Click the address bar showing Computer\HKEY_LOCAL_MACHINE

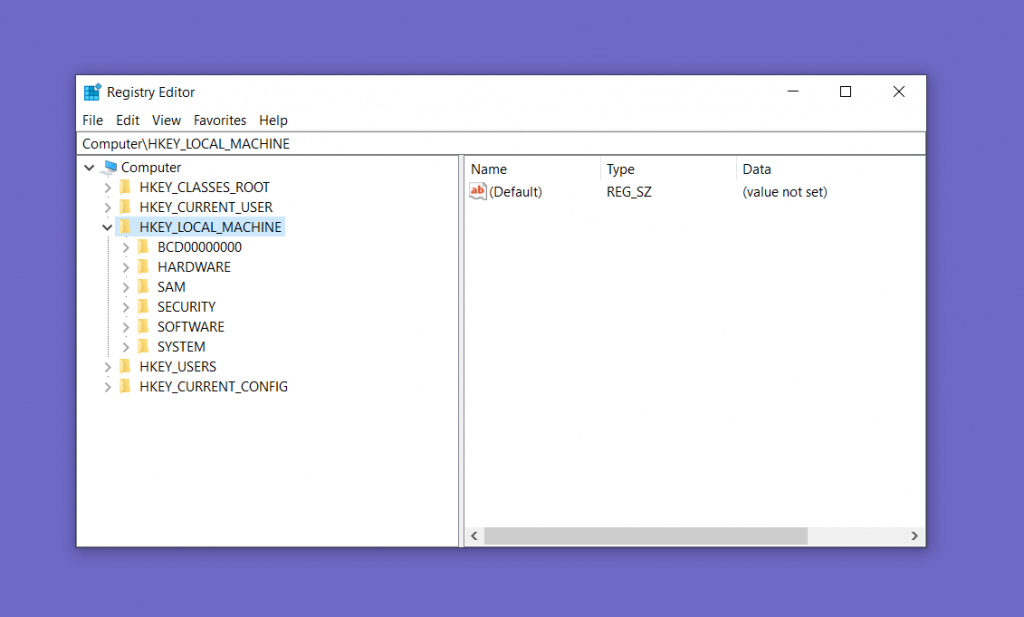coord(501,144)
